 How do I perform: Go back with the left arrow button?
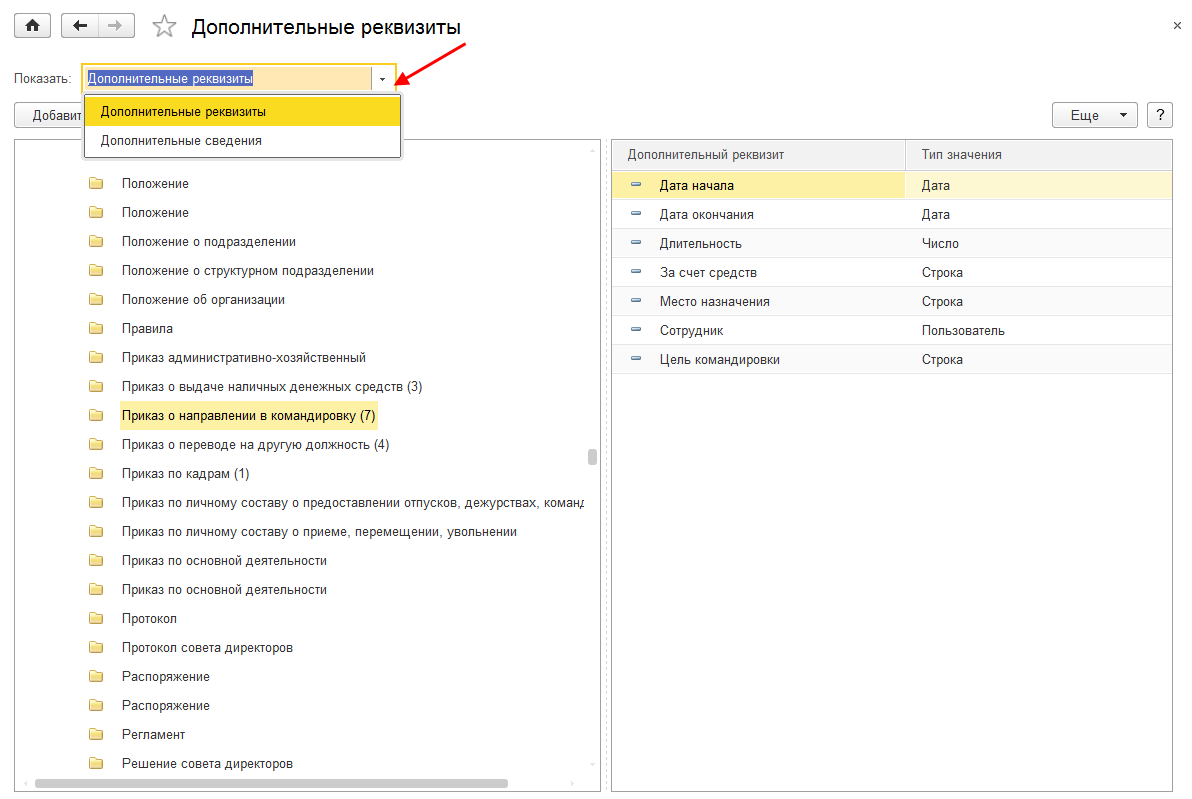click(80, 26)
